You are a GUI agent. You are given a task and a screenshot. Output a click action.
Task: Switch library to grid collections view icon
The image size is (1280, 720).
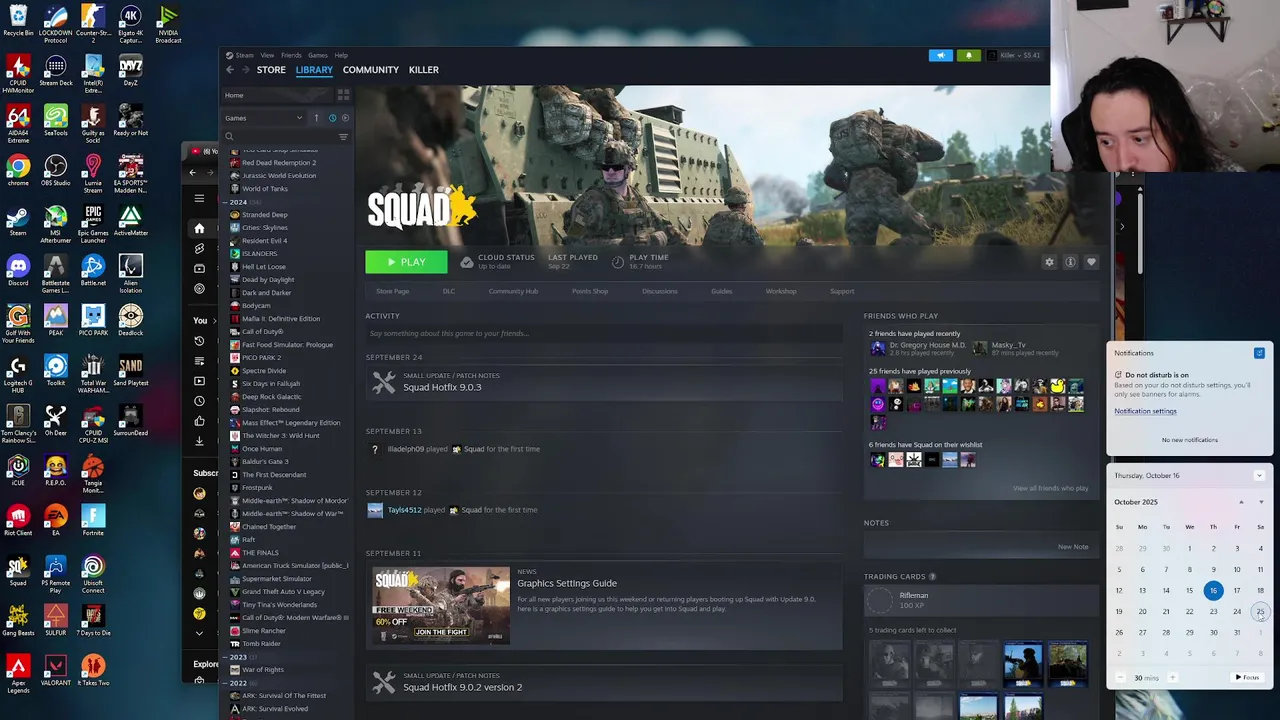pos(343,95)
